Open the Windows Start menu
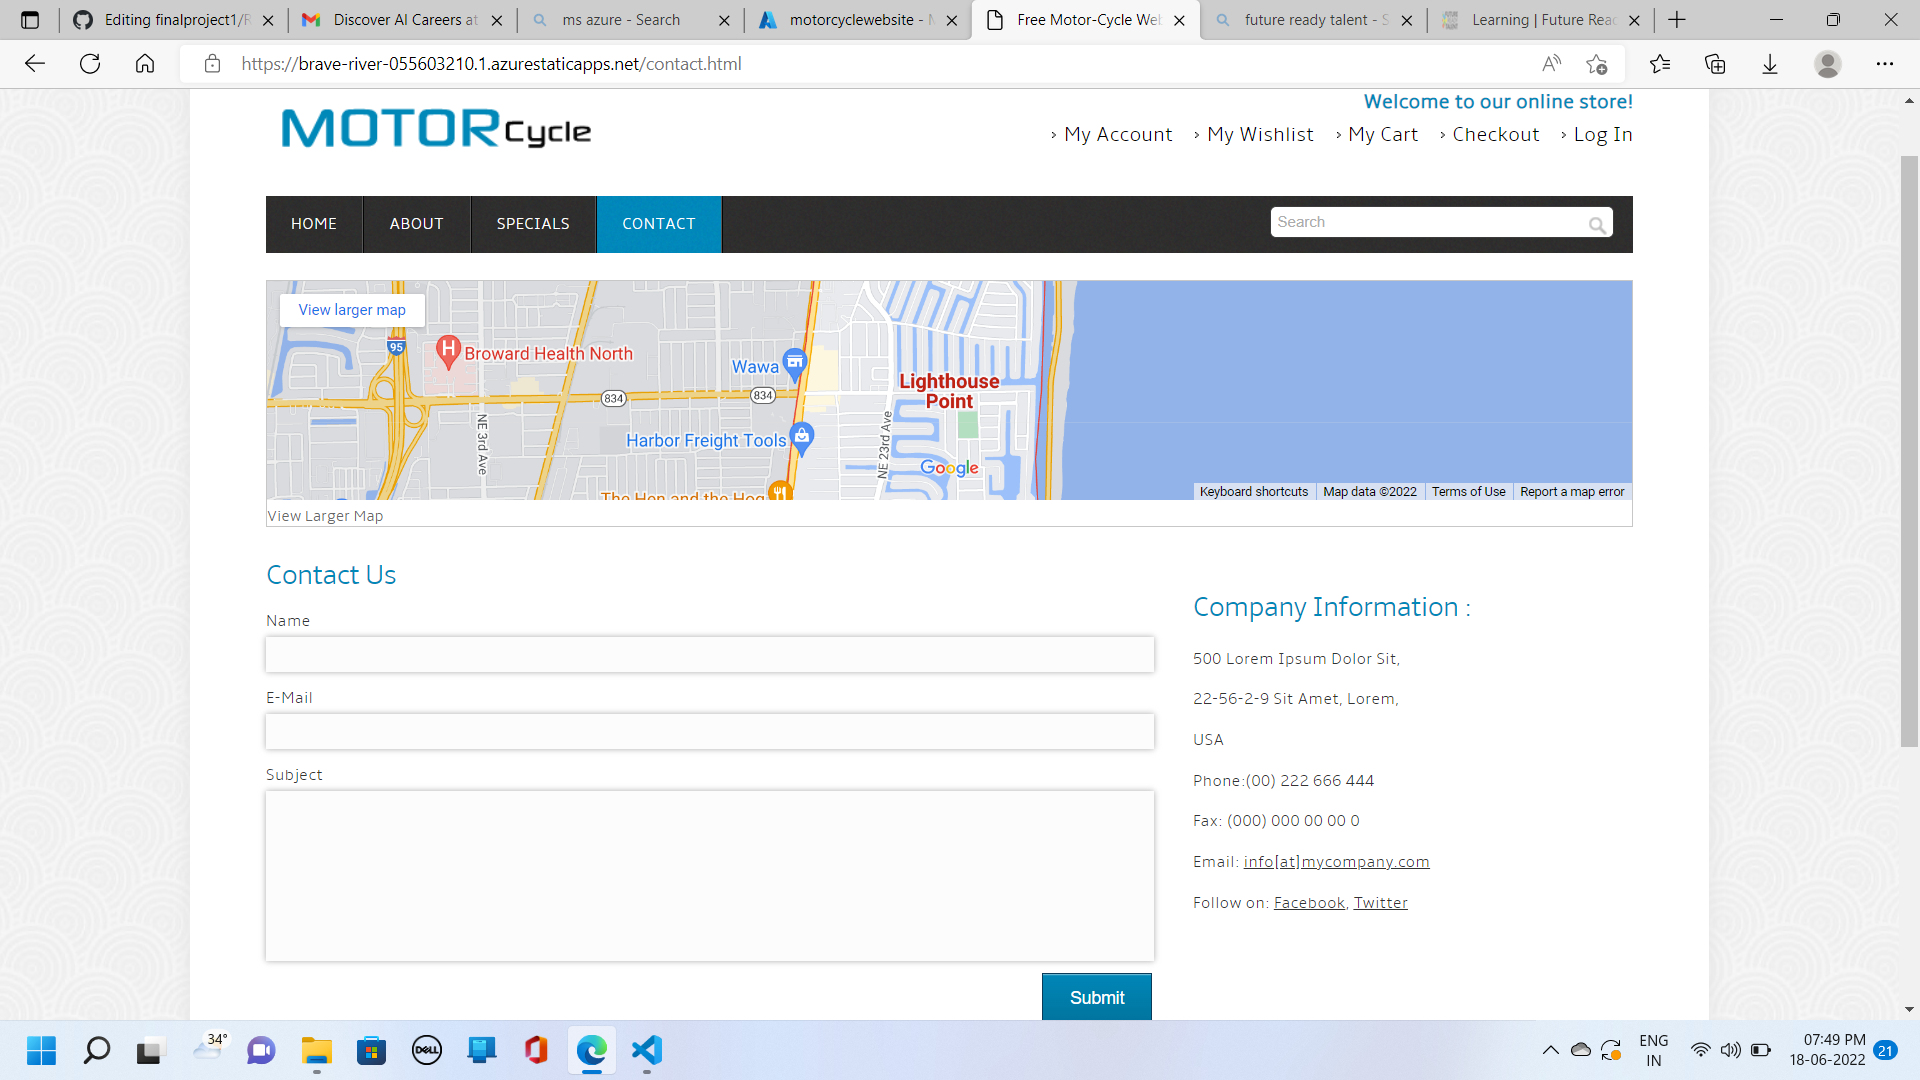 tap(41, 1051)
